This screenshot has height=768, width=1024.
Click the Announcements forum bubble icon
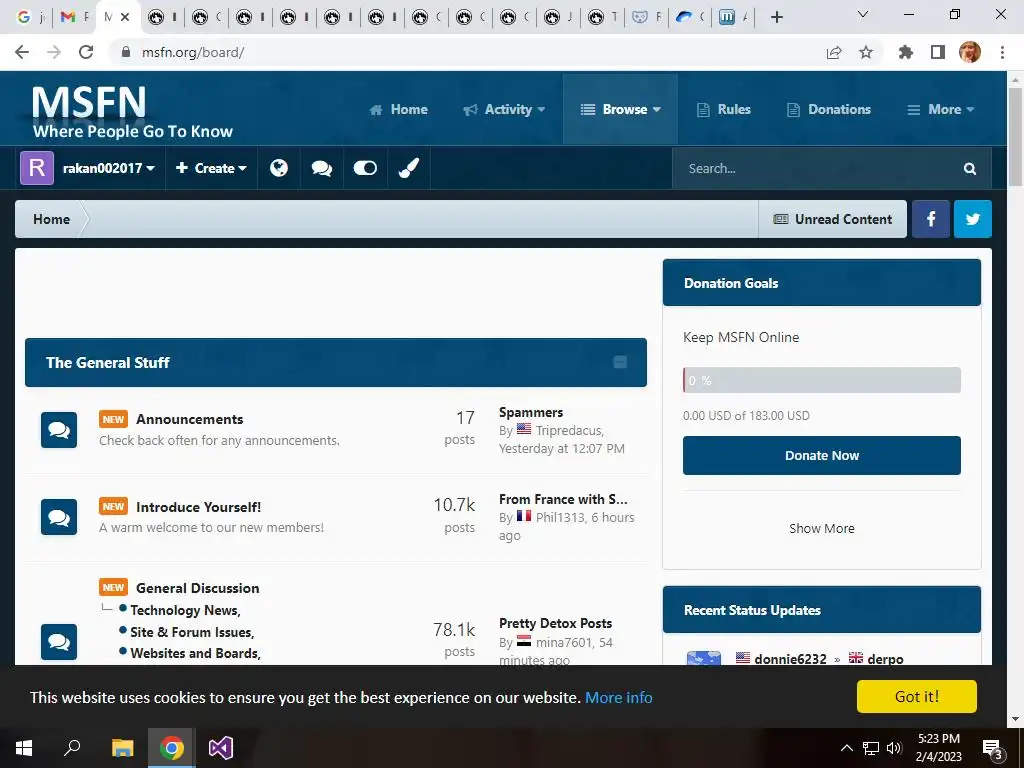pyautogui.click(x=59, y=430)
